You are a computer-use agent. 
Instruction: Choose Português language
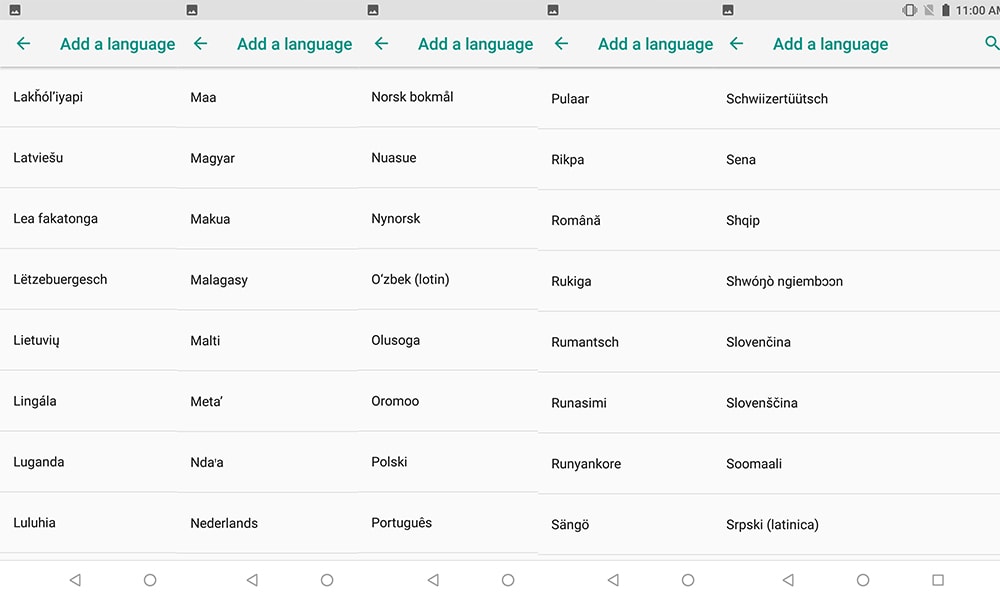click(x=401, y=523)
